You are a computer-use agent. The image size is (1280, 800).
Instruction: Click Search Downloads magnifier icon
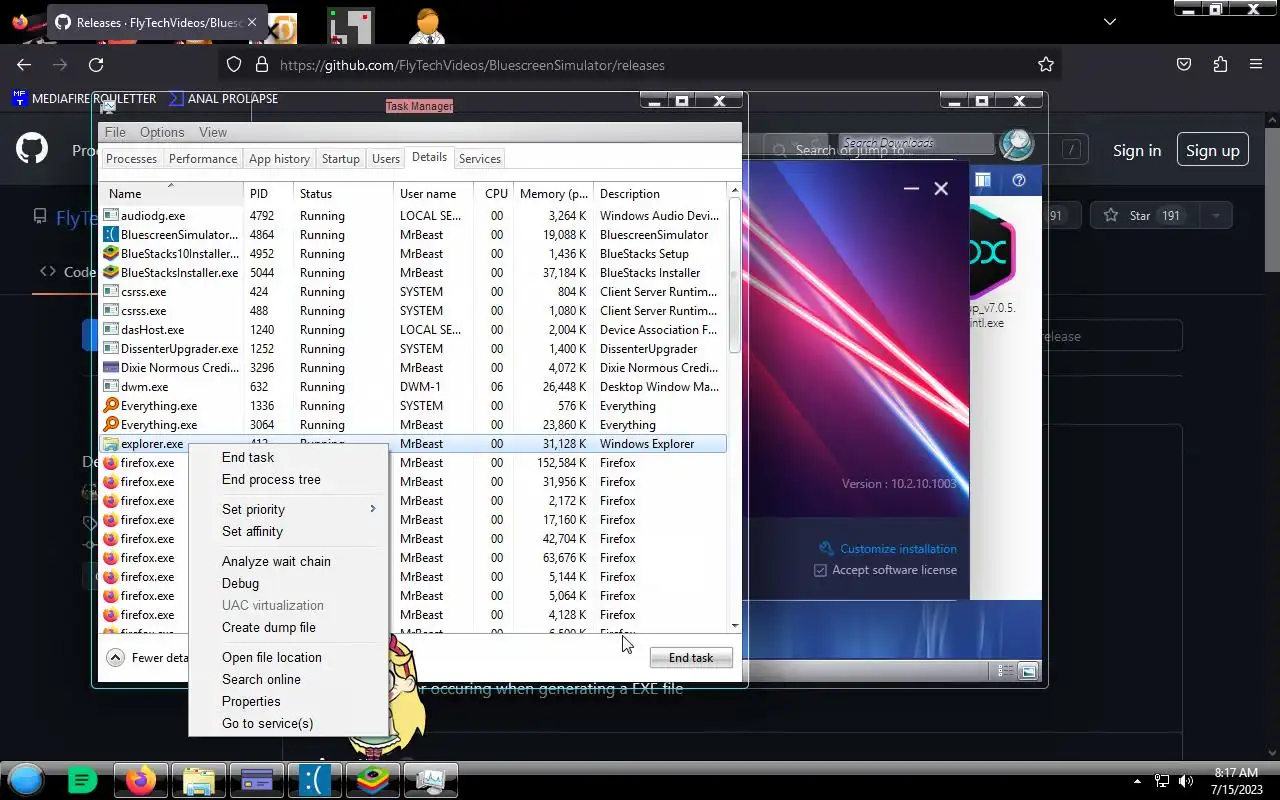1017,145
